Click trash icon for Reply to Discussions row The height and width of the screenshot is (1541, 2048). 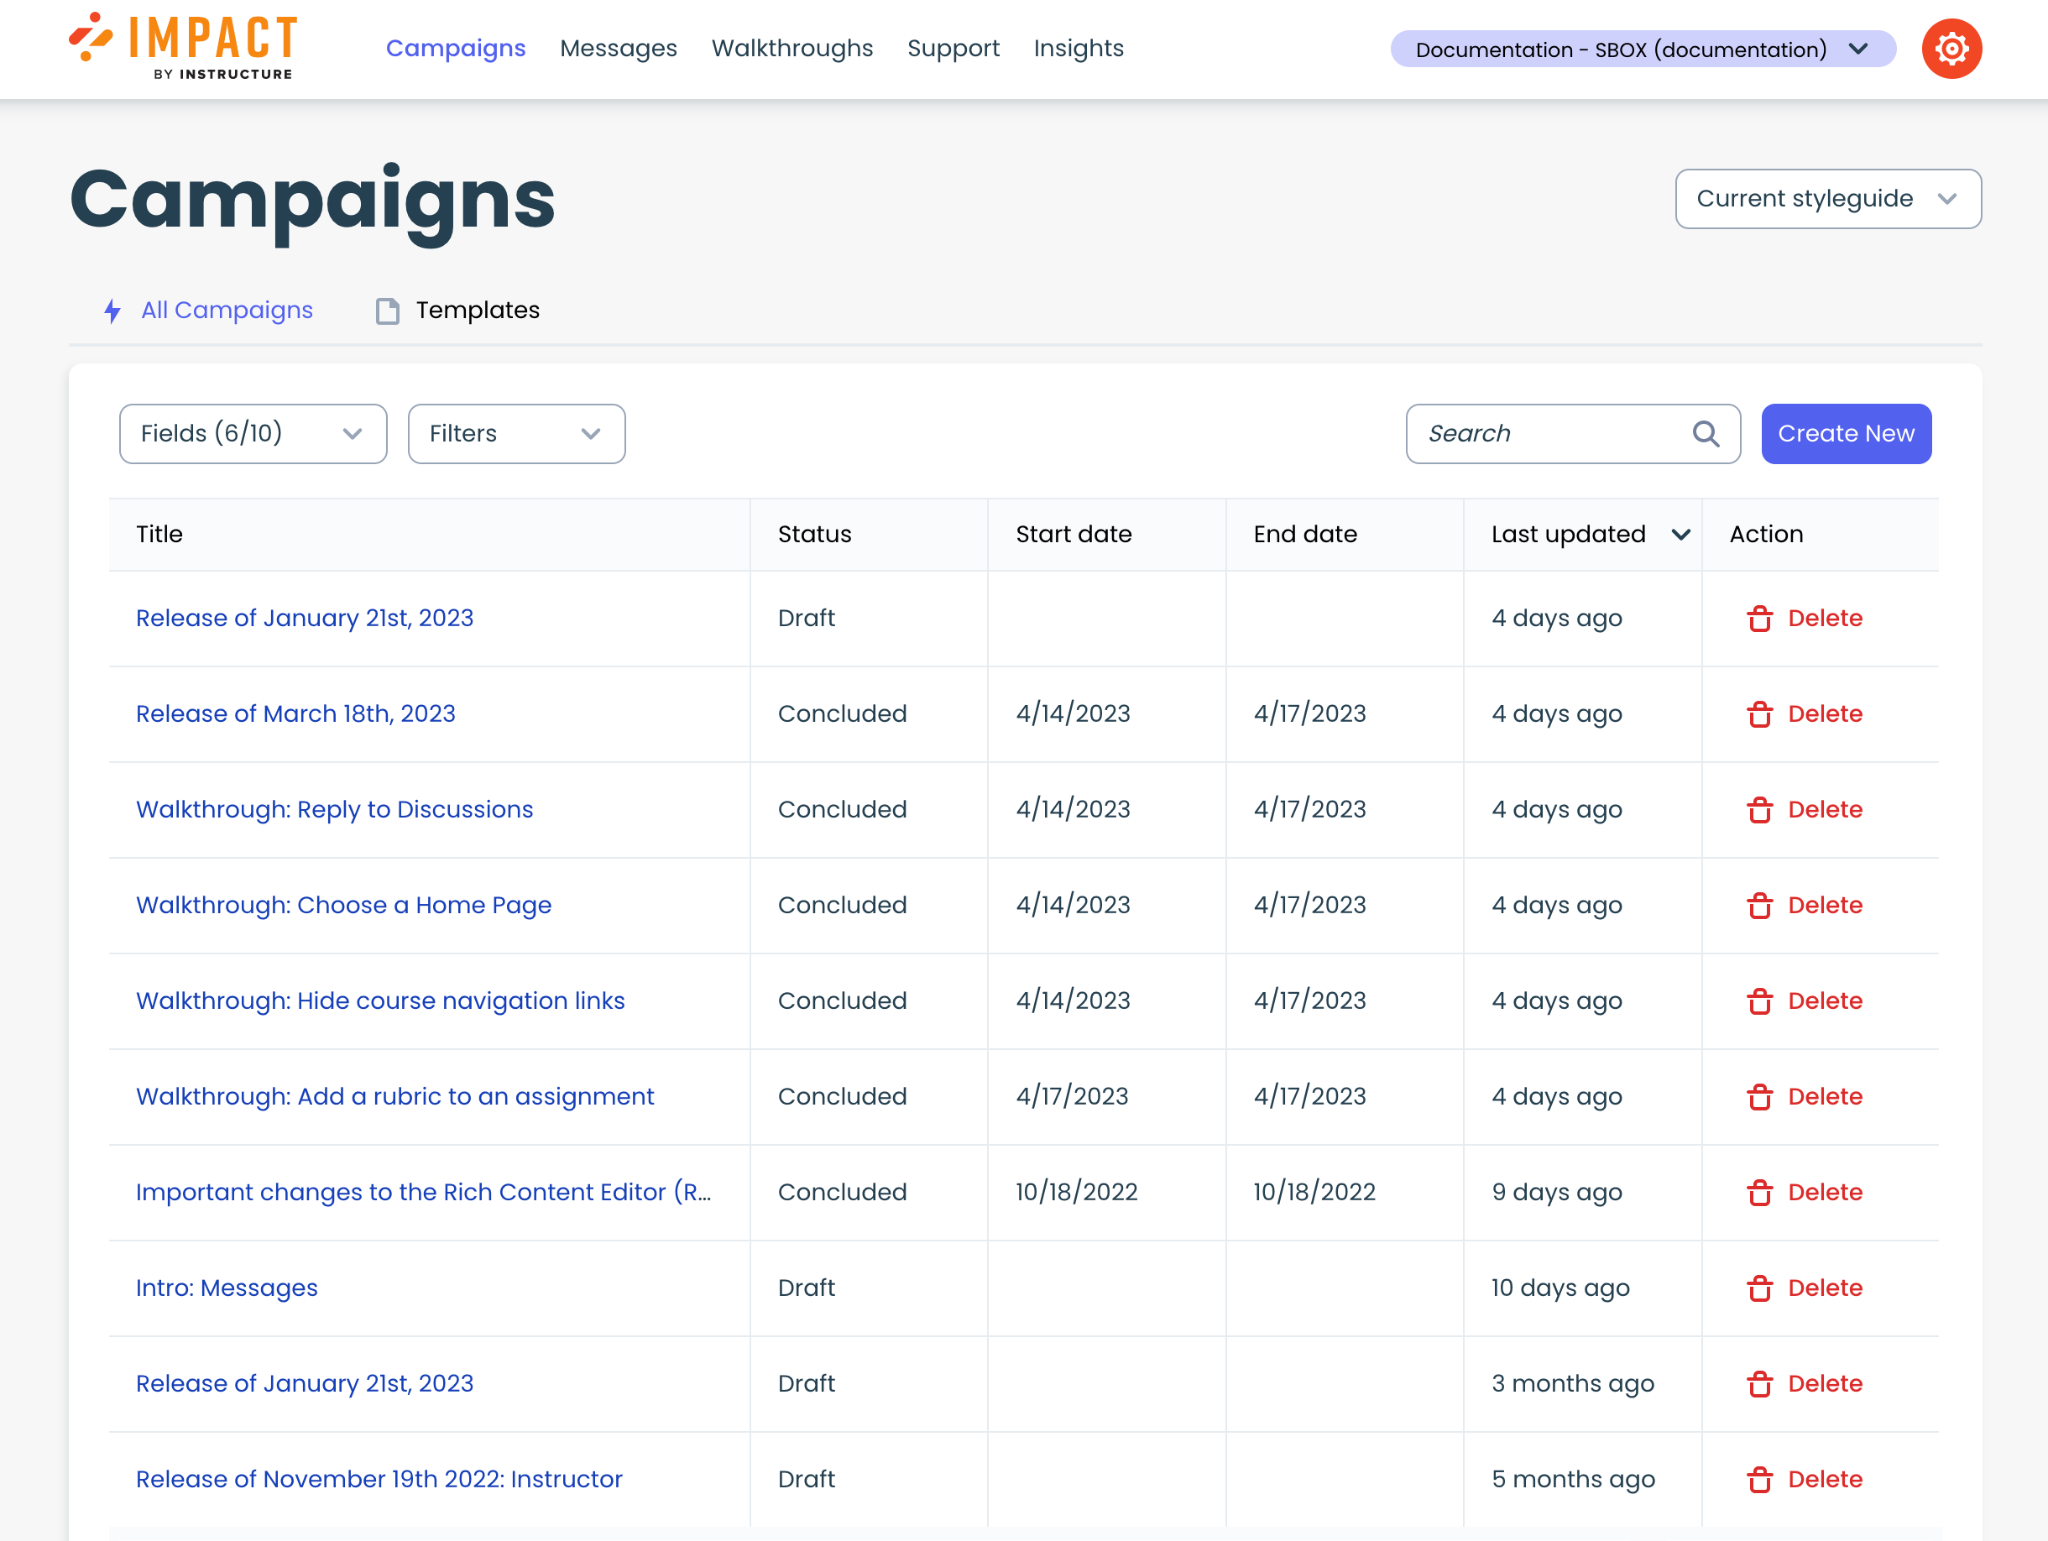tap(1759, 810)
